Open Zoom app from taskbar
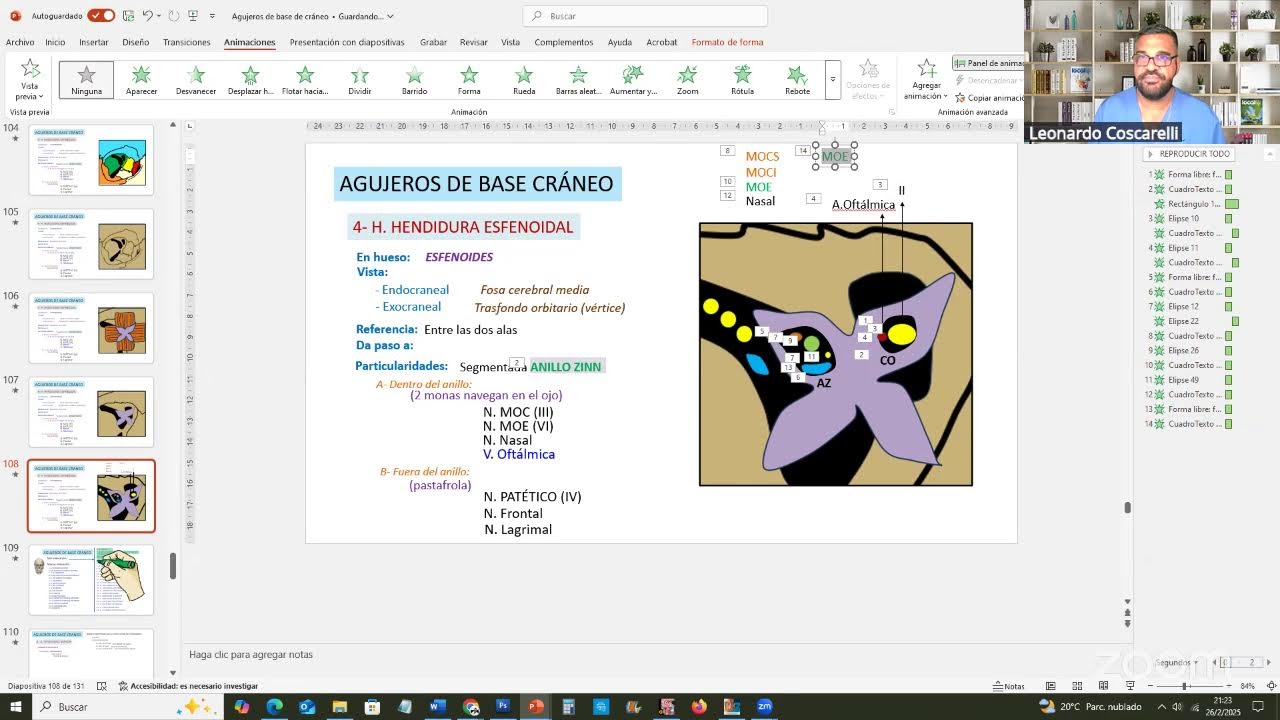Screen dimensions: 1280x720 [x=765, y=707]
